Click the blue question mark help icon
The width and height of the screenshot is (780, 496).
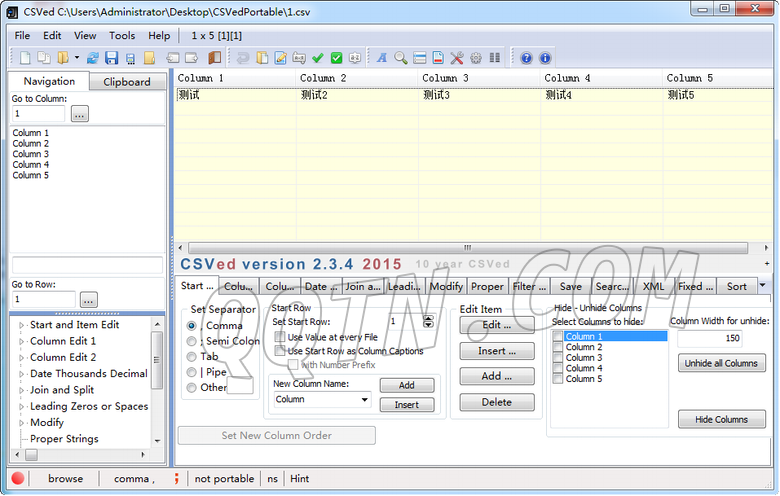tap(526, 58)
